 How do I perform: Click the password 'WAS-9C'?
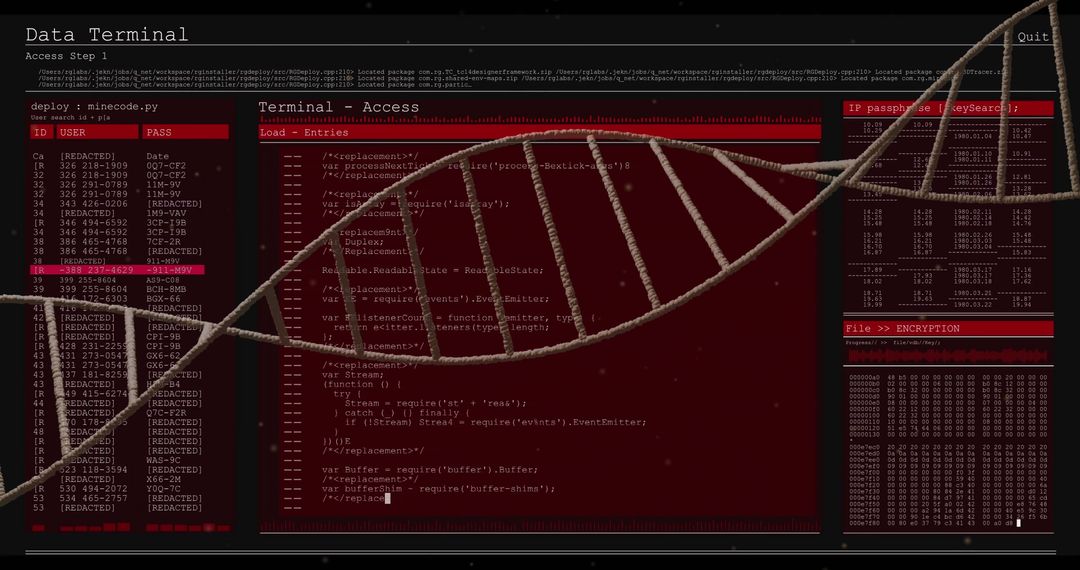163,461
